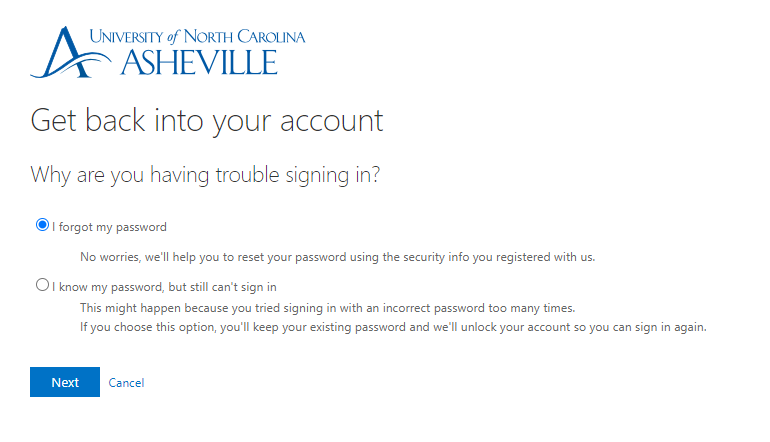
Task: Click the word 'Carolina' in the logo
Action: [268, 37]
